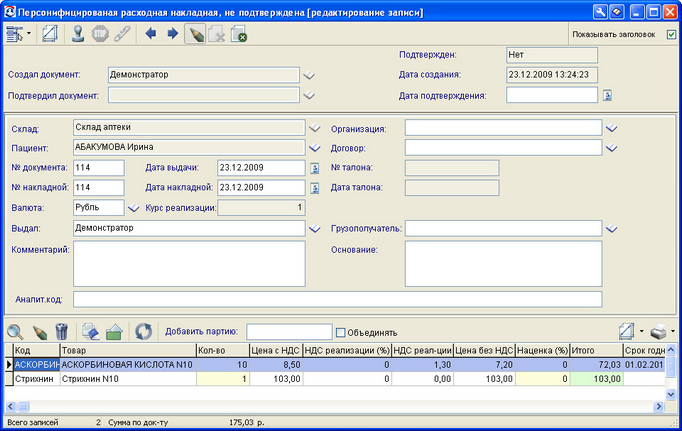Go to next record with right arrow
Viewport: 682px width, 431px height.
pos(173,33)
